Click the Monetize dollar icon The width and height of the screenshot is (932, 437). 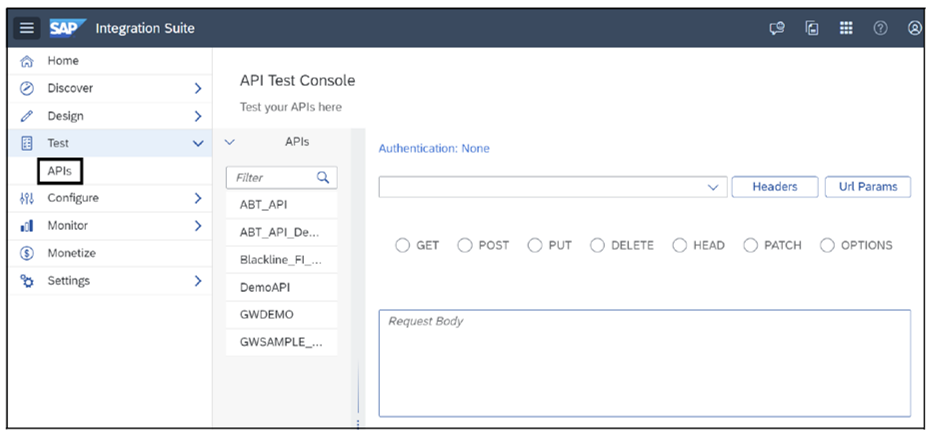[x=27, y=253]
